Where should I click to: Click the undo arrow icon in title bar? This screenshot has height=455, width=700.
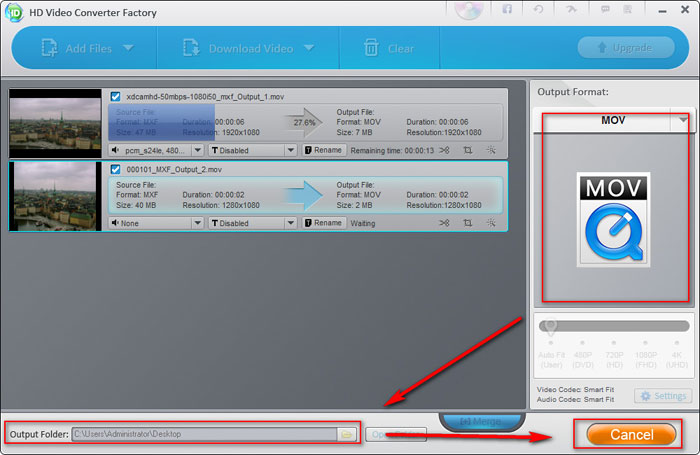pyautogui.click(x=538, y=9)
